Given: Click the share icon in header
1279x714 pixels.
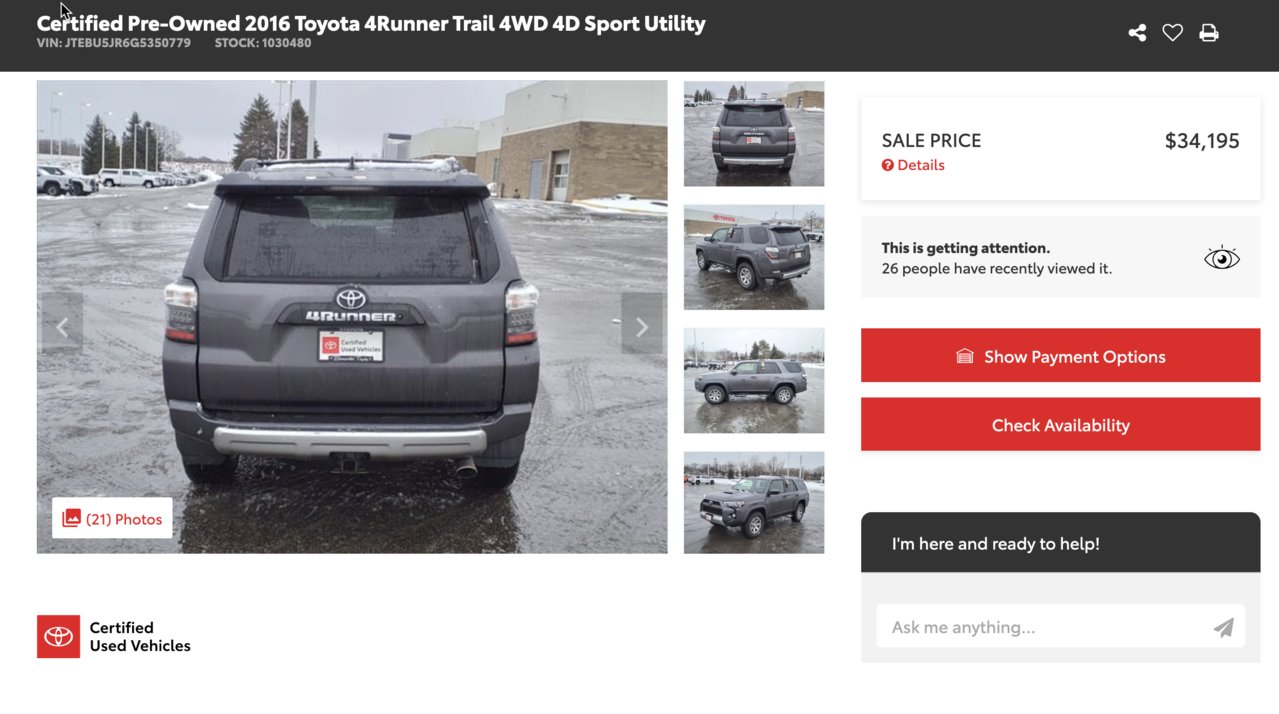Looking at the screenshot, I should pyautogui.click(x=1137, y=33).
